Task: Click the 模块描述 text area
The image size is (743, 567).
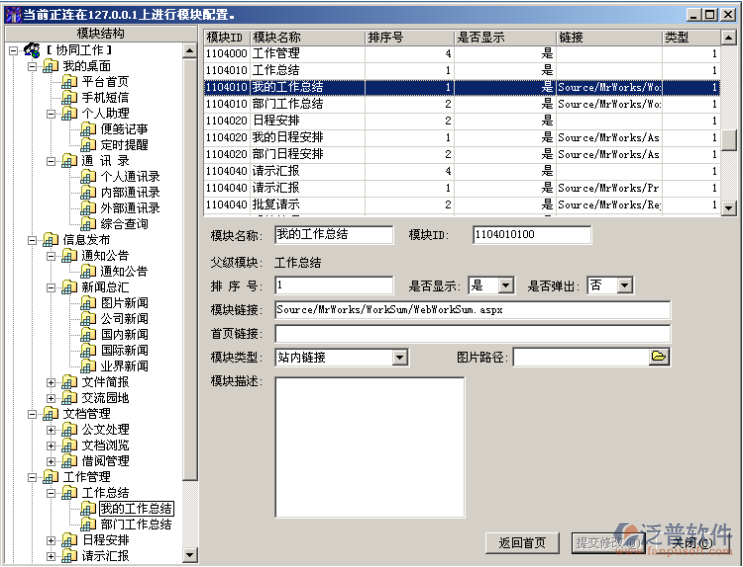Action: pos(370,447)
